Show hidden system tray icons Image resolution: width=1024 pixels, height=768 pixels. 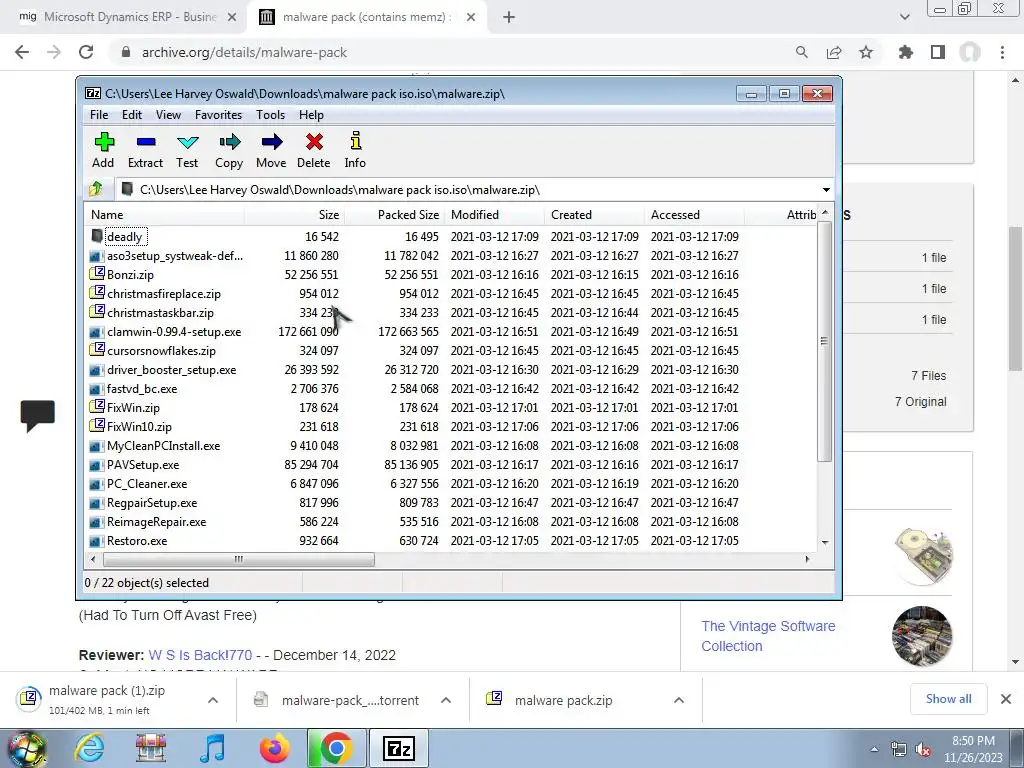874,750
